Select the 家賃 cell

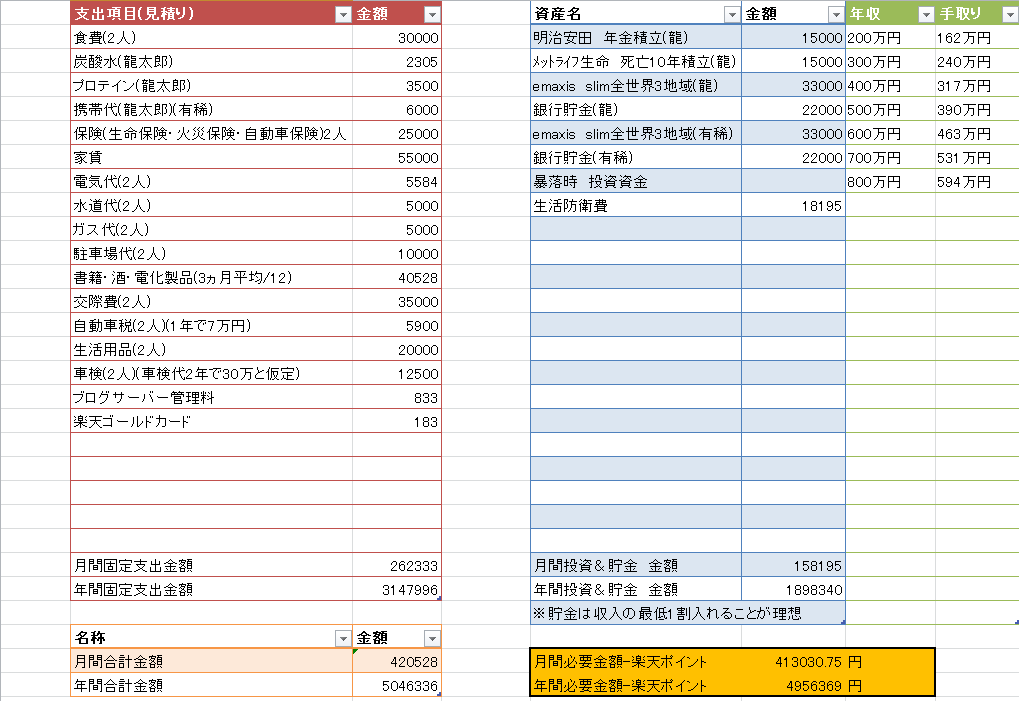(x=211, y=158)
